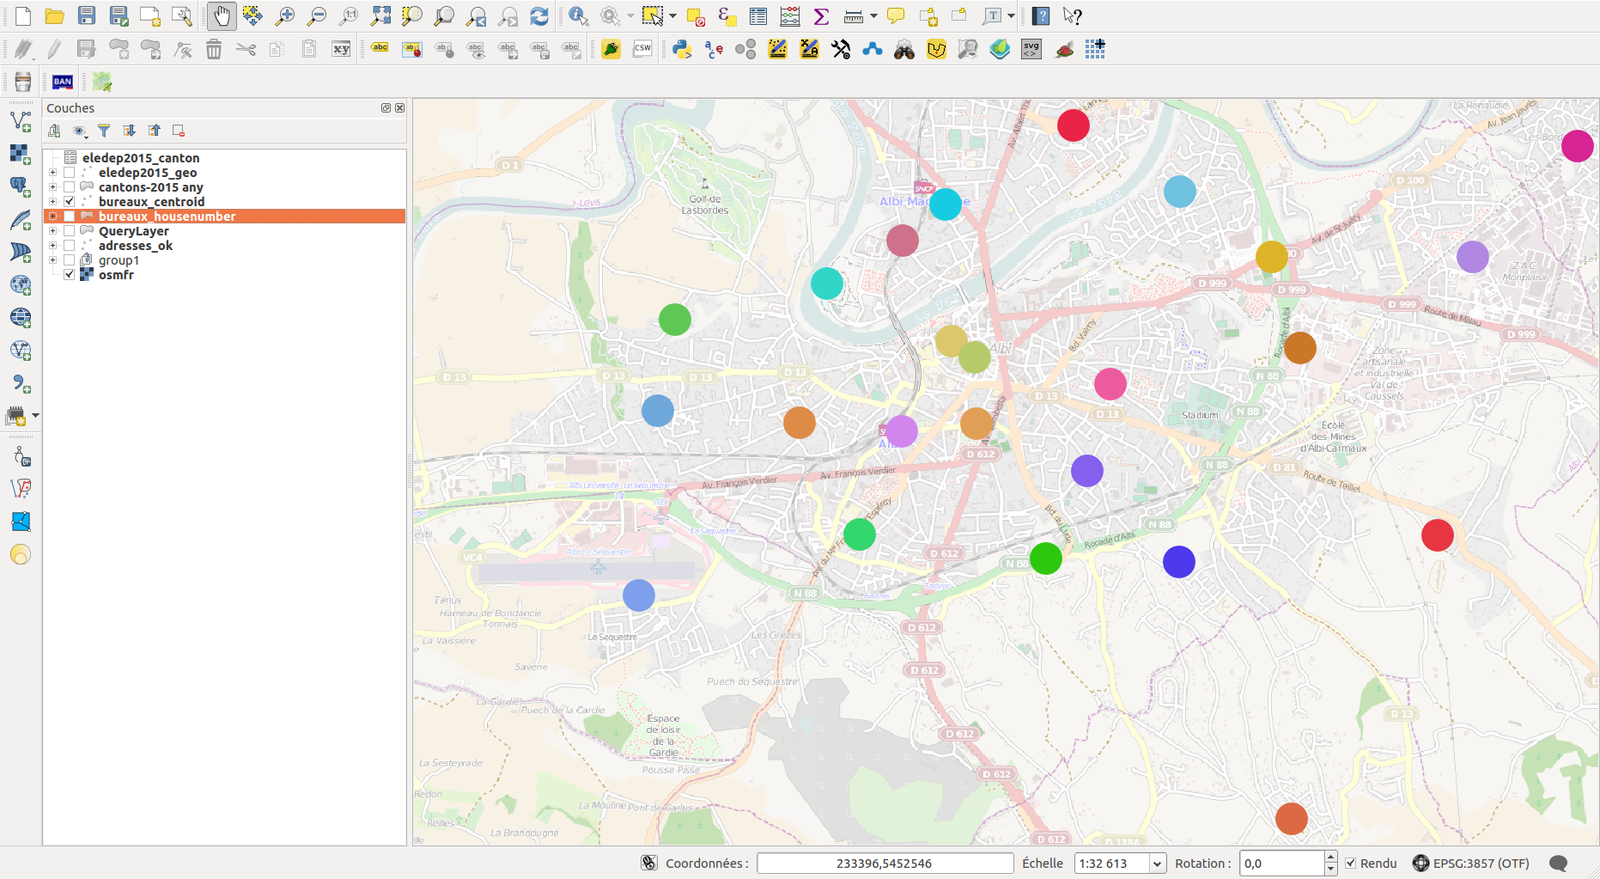This screenshot has width=1600, height=879.
Task: Click the Refresh map button
Action: (539, 16)
